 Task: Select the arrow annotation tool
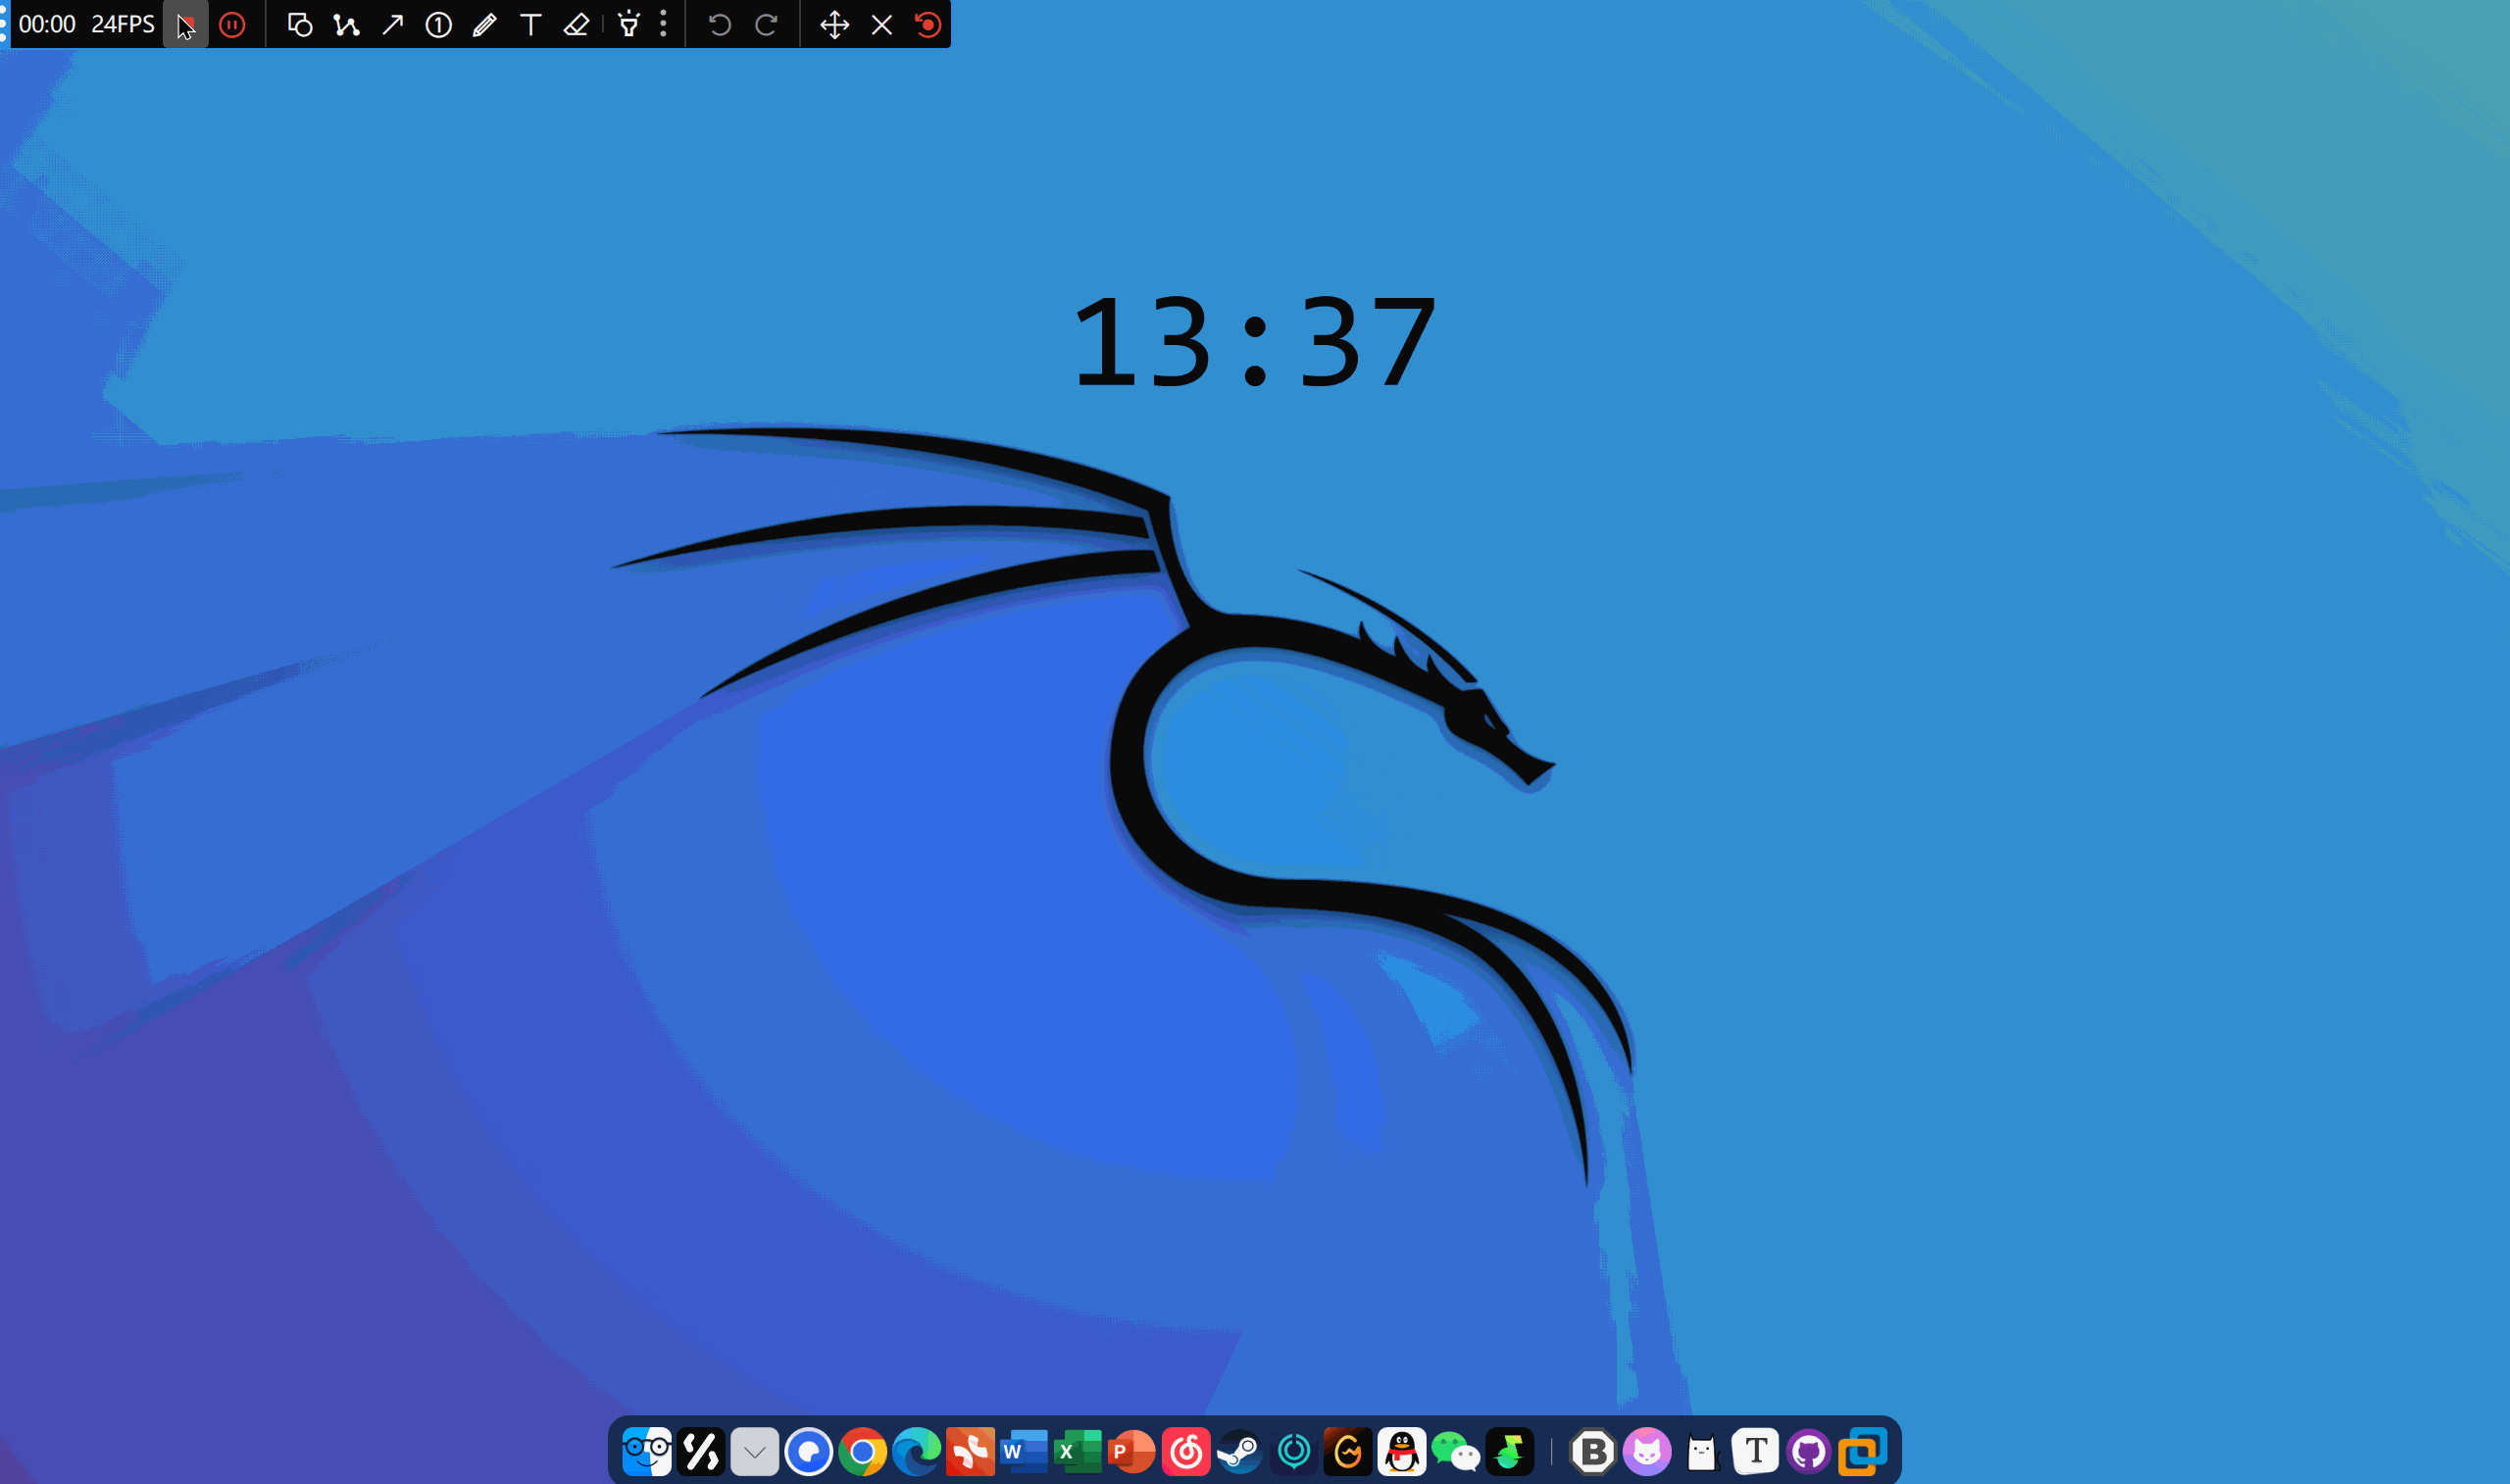click(x=392, y=25)
